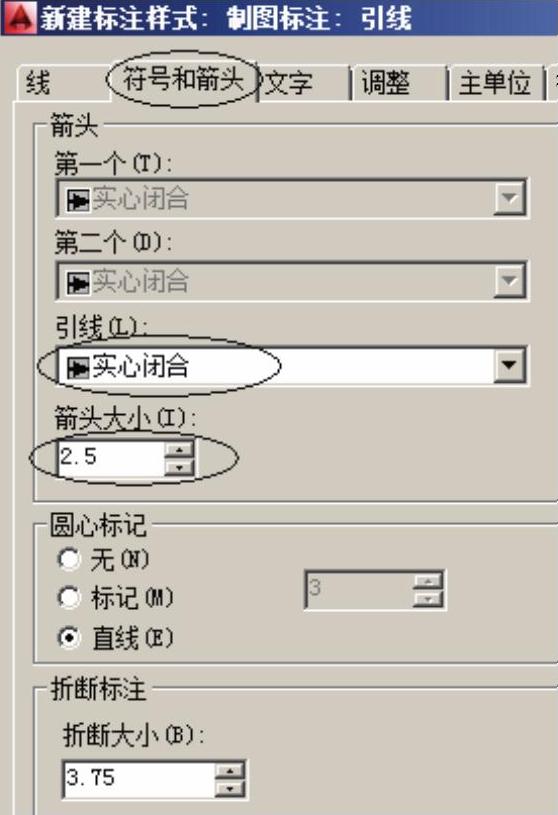Image resolution: width=558 pixels, height=815 pixels.
Task: Expand the 第二个(D) arrowhead dropdown arrow
Action: coord(509,281)
